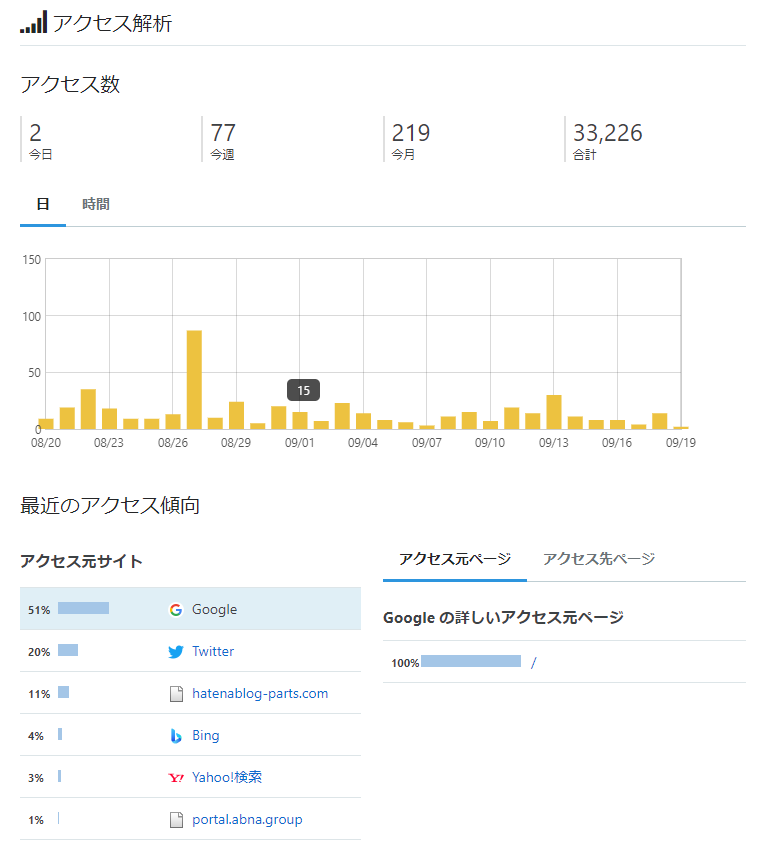Click the tallest bar near 08/26
This screenshot has width=766, height=850.
click(194, 380)
